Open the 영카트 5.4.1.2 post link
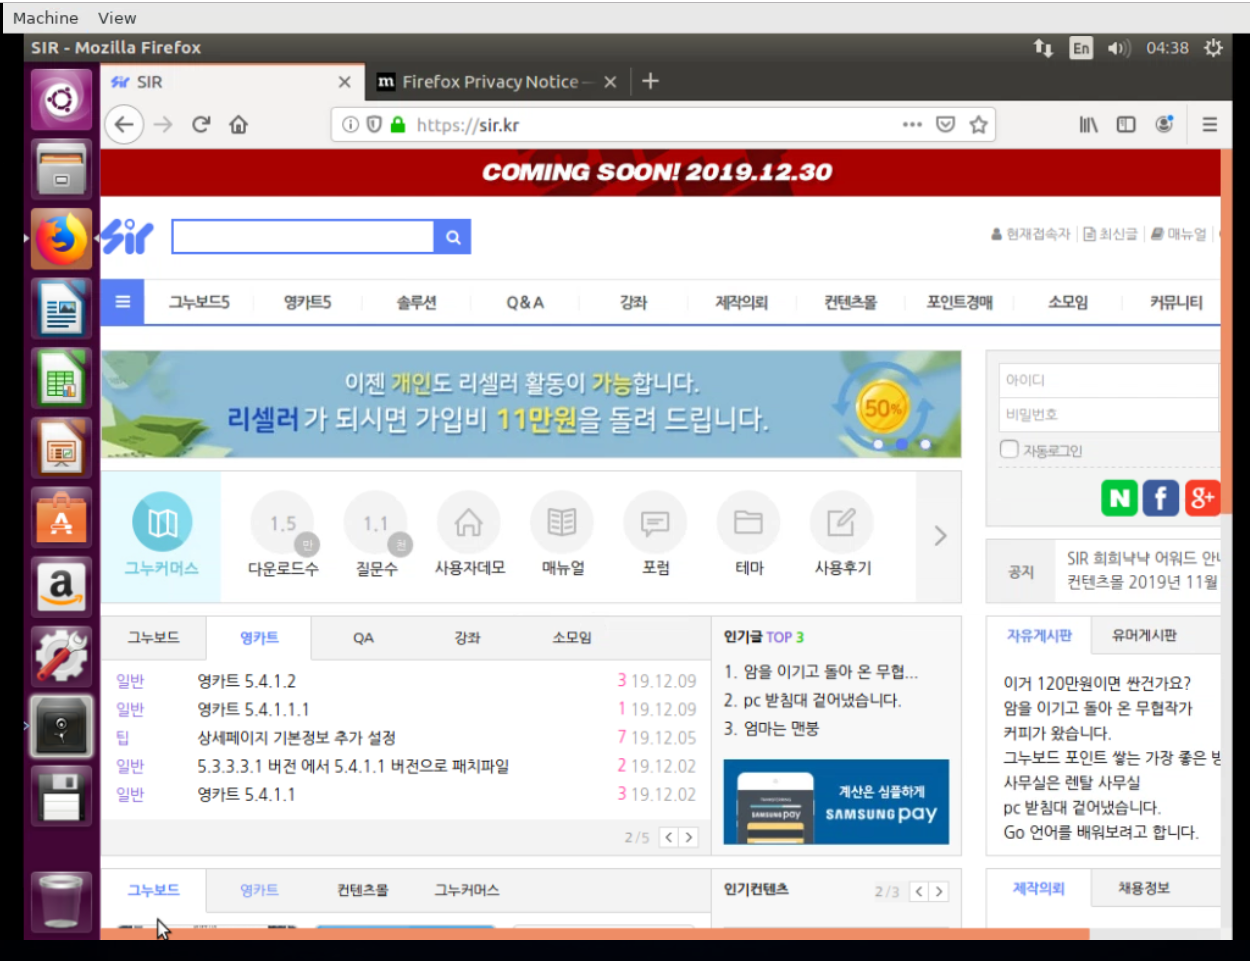The image size is (1250, 961). point(246,681)
